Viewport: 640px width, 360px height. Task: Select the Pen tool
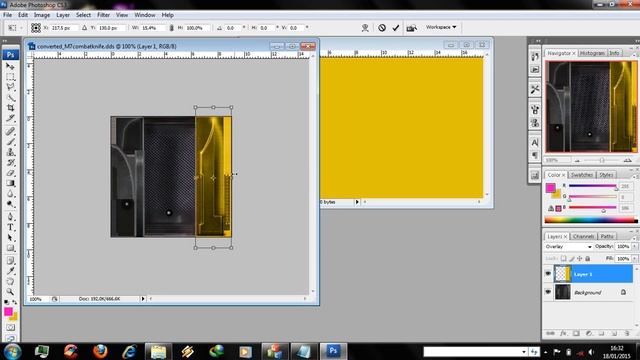click(x=11, y=217)
